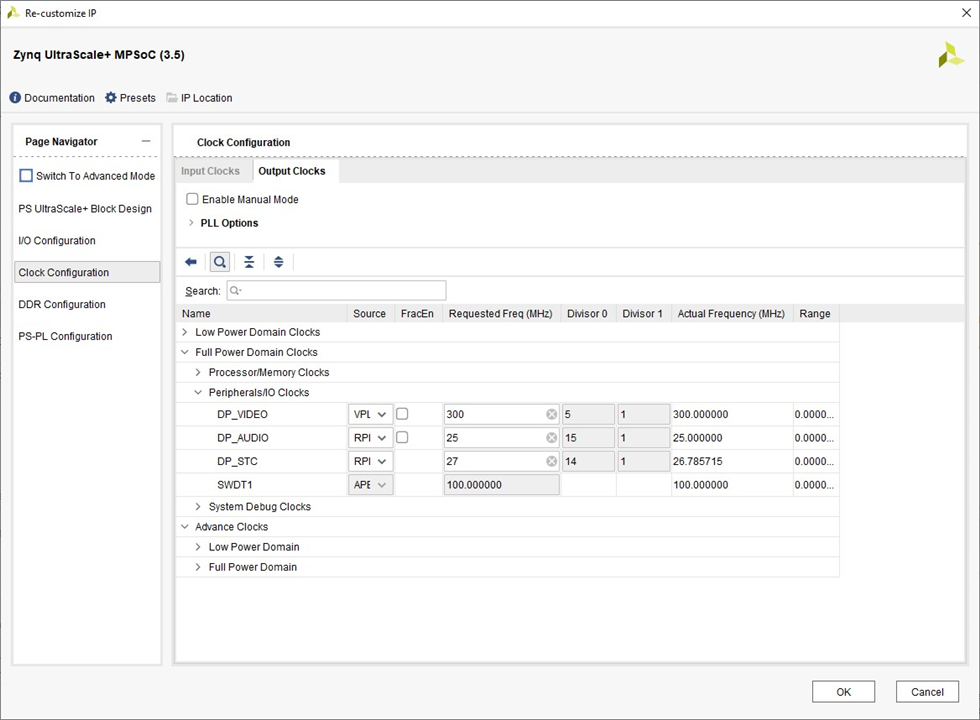Collapse Full Power Domain Clocks row
Viewport: 980px width, 720px height.
[x=185, y=352]
